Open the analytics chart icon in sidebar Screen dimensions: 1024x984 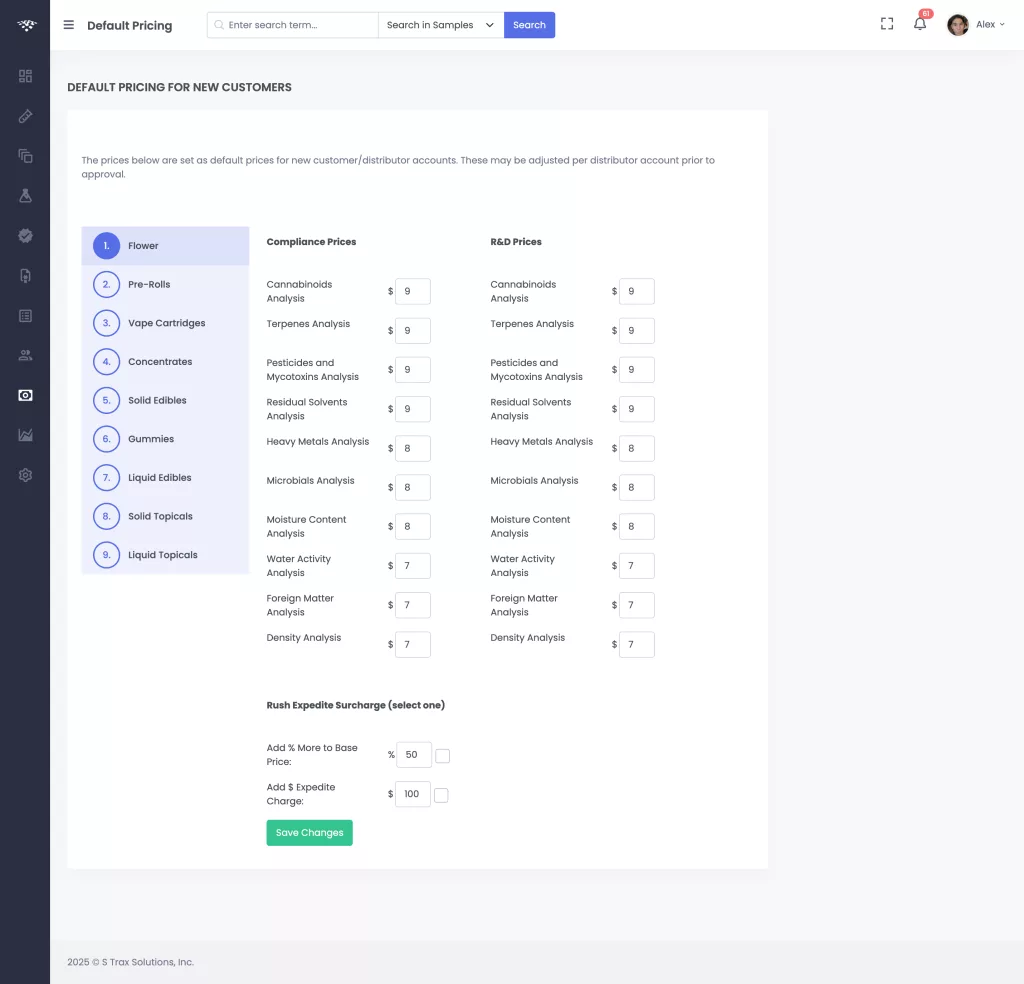pyautogui.click(x=25, y=436)
